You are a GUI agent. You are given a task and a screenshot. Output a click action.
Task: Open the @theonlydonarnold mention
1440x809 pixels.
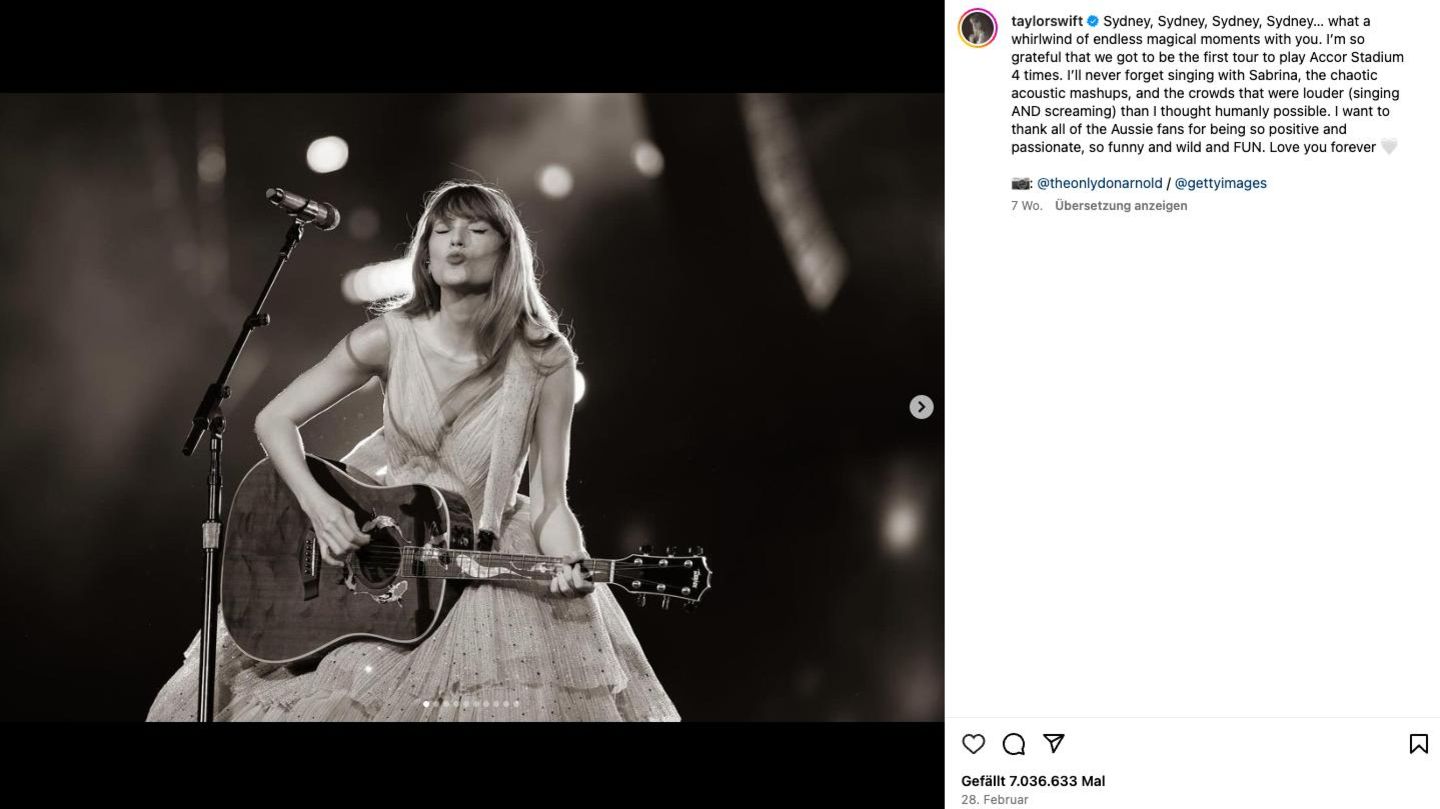click(1099, 183)
